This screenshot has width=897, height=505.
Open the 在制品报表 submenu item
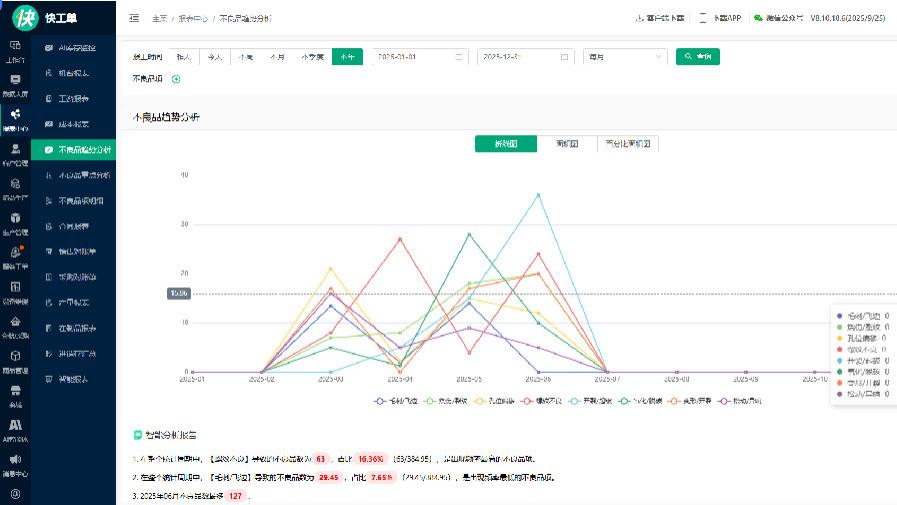pyautogui.click(x=73, y=328)
